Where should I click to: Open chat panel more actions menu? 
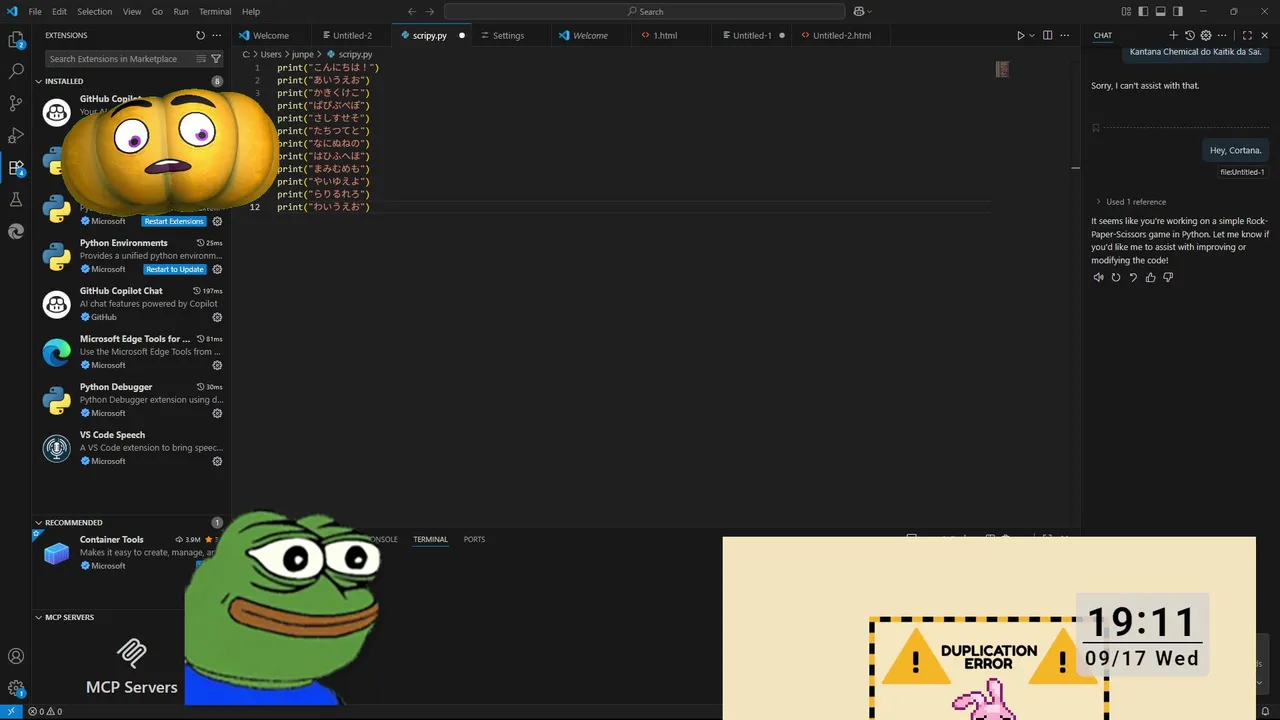tap(1222, 35)
